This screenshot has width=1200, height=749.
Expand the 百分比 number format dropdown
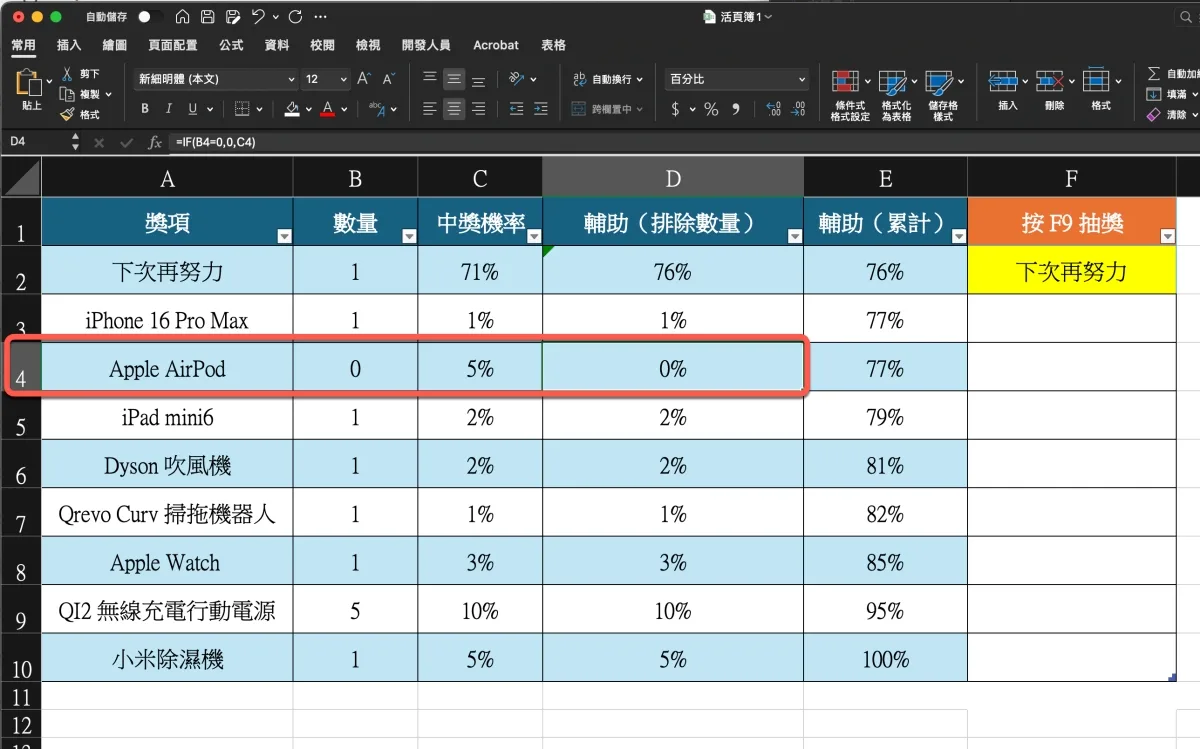point(802,79)
